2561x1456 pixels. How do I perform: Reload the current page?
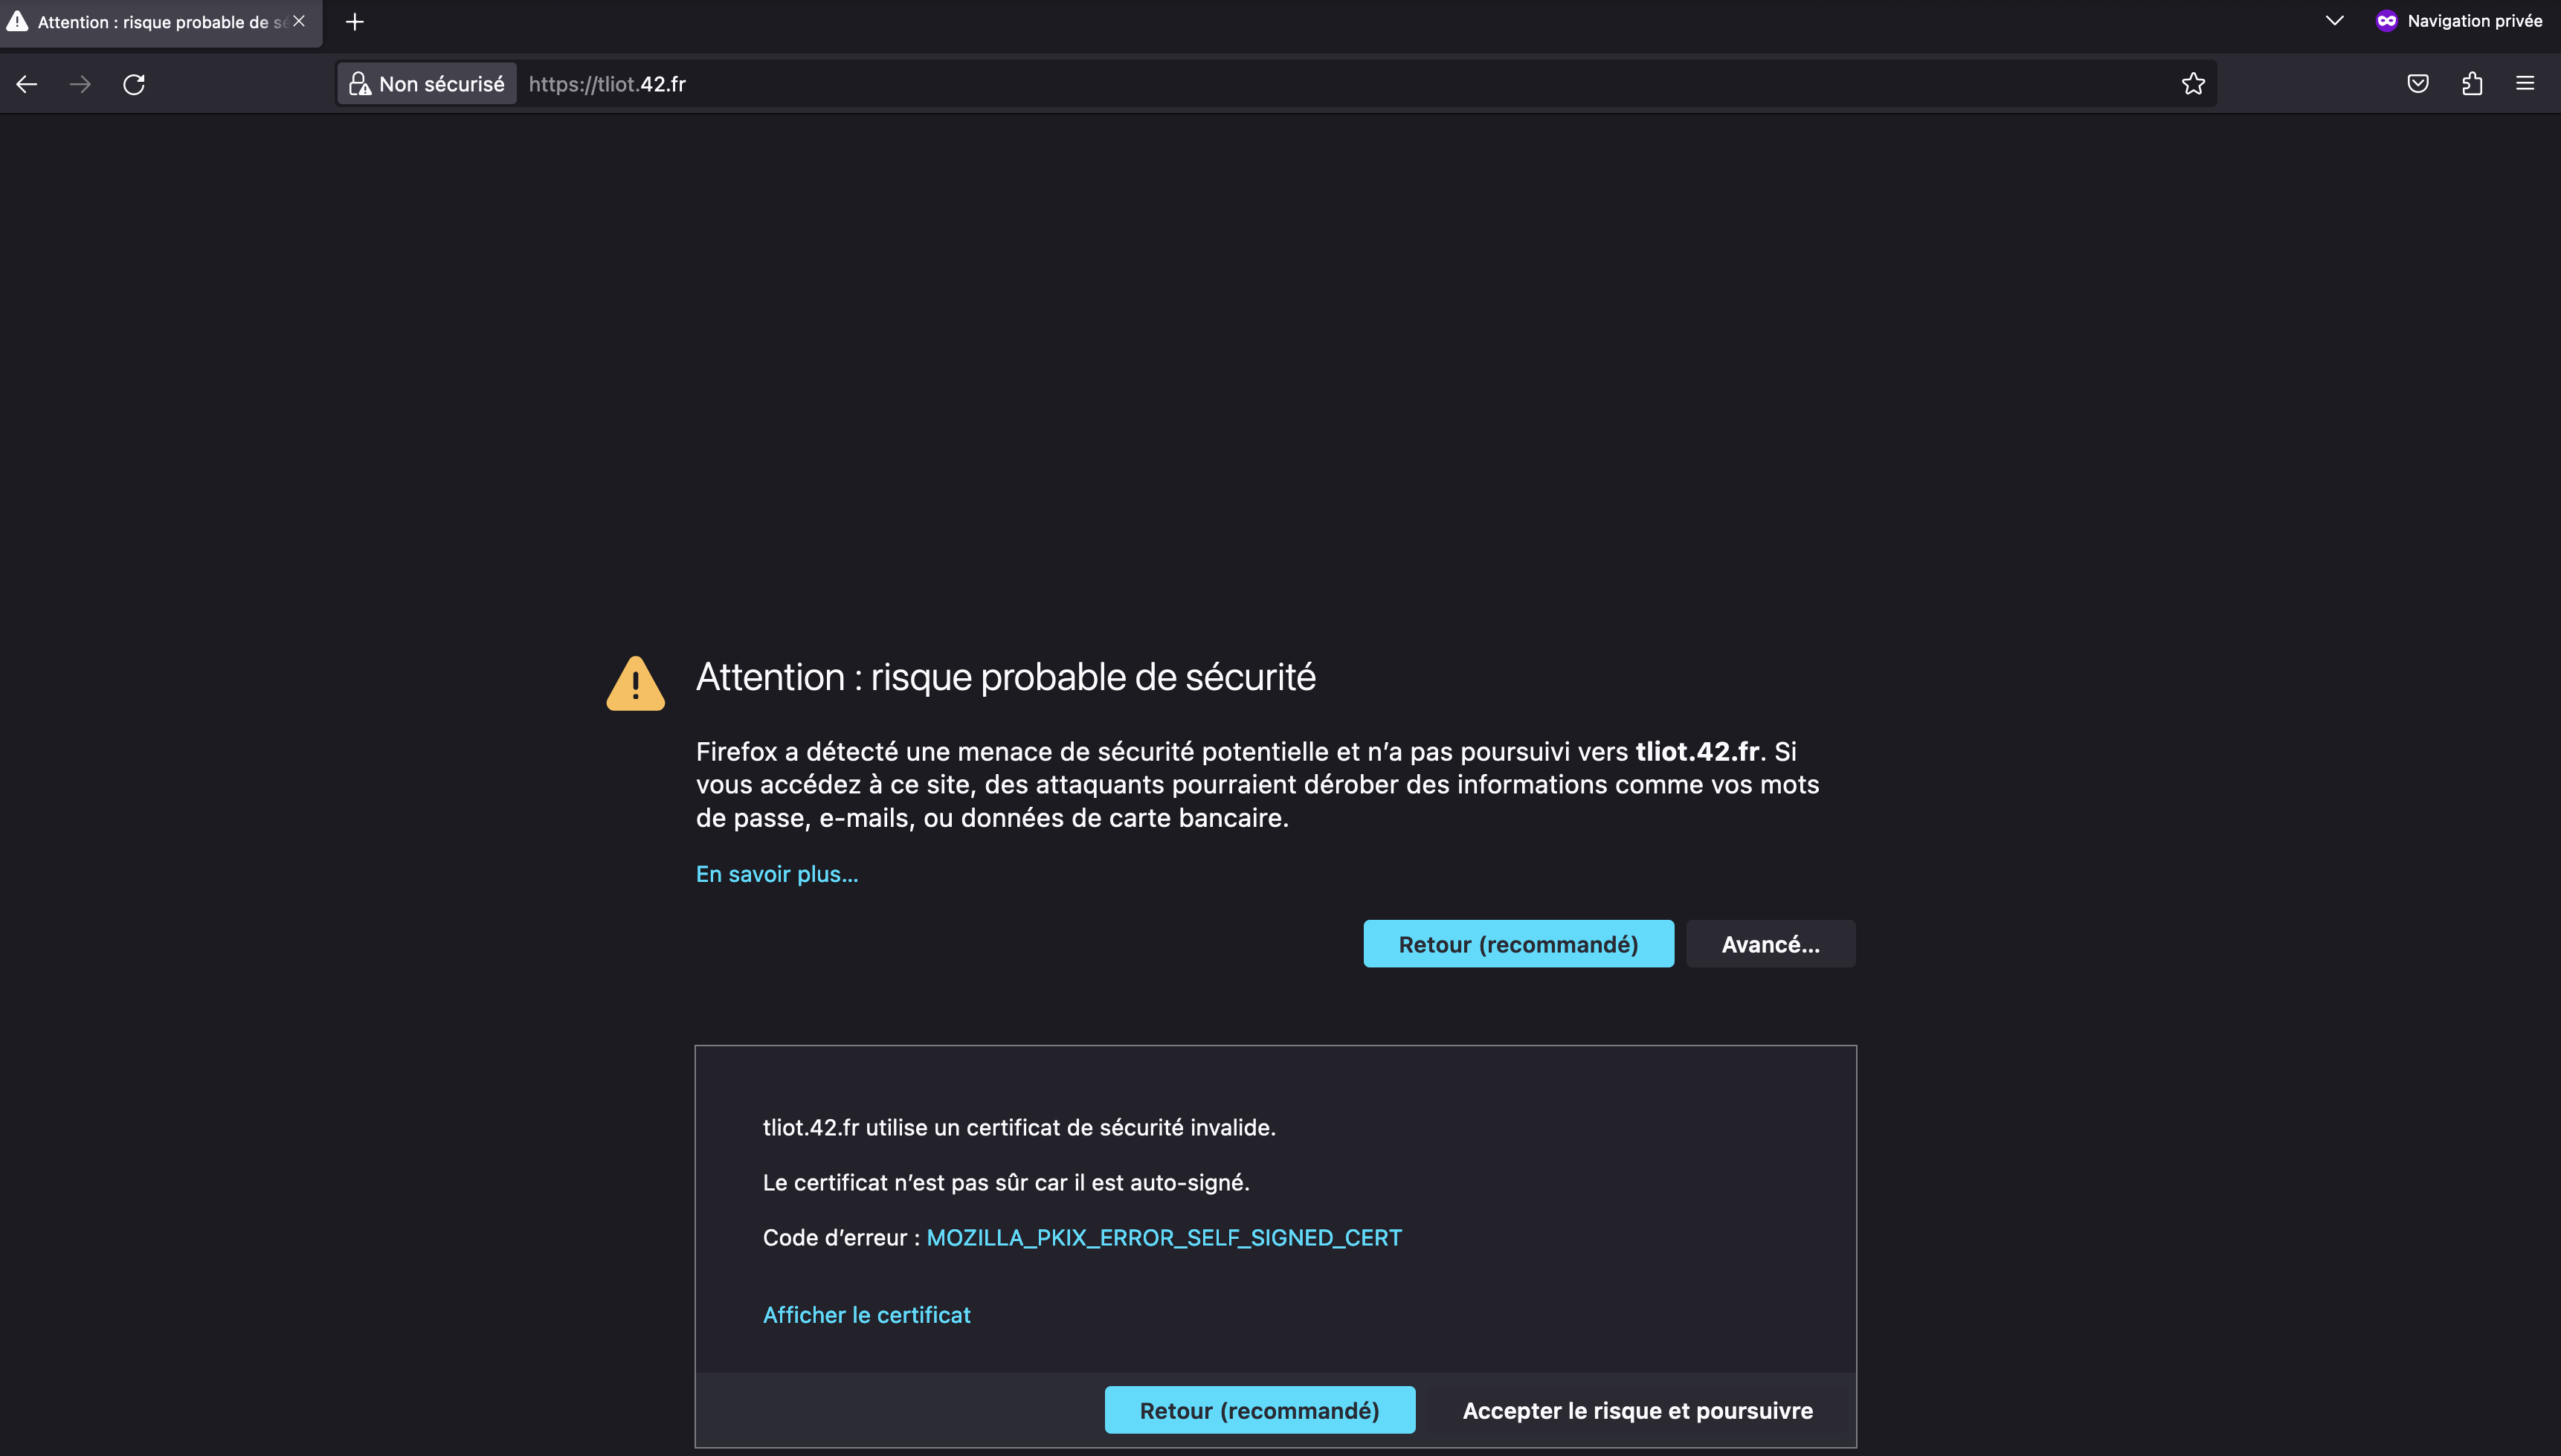tap(134, 84)
